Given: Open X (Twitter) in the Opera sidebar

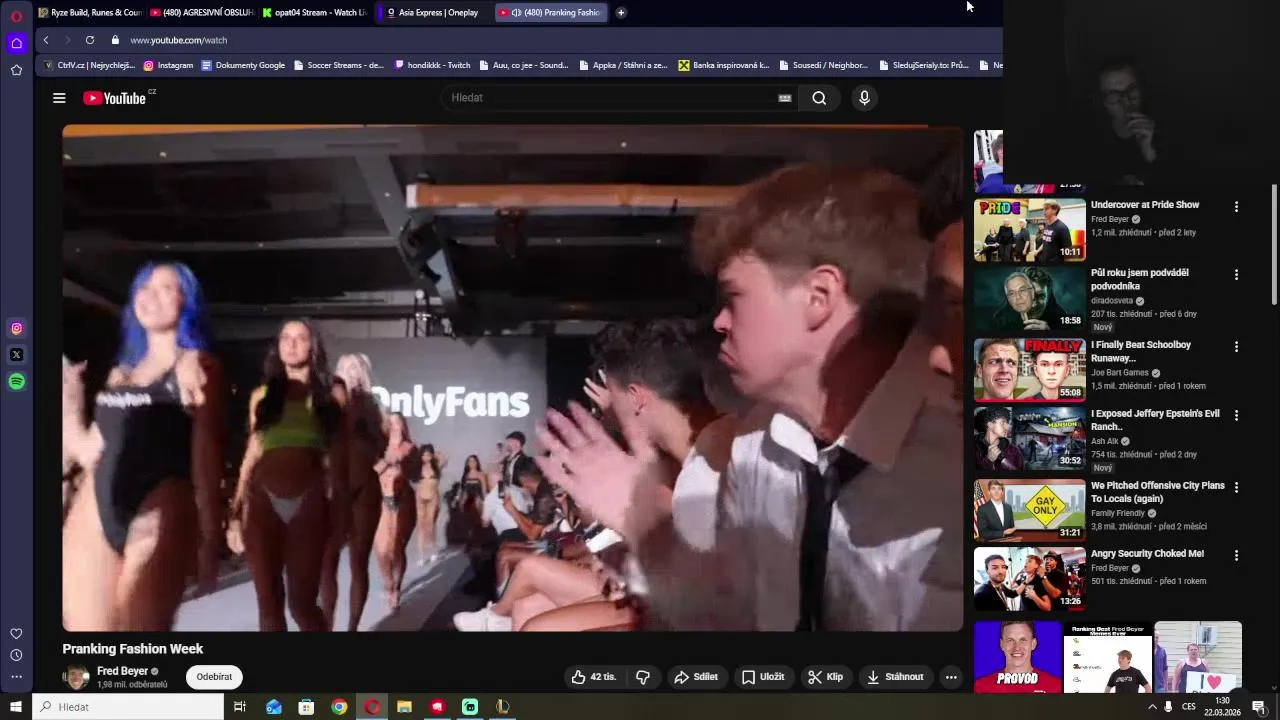Looking at the screenshot, I should pyautogui.click(x=16, y=355).
